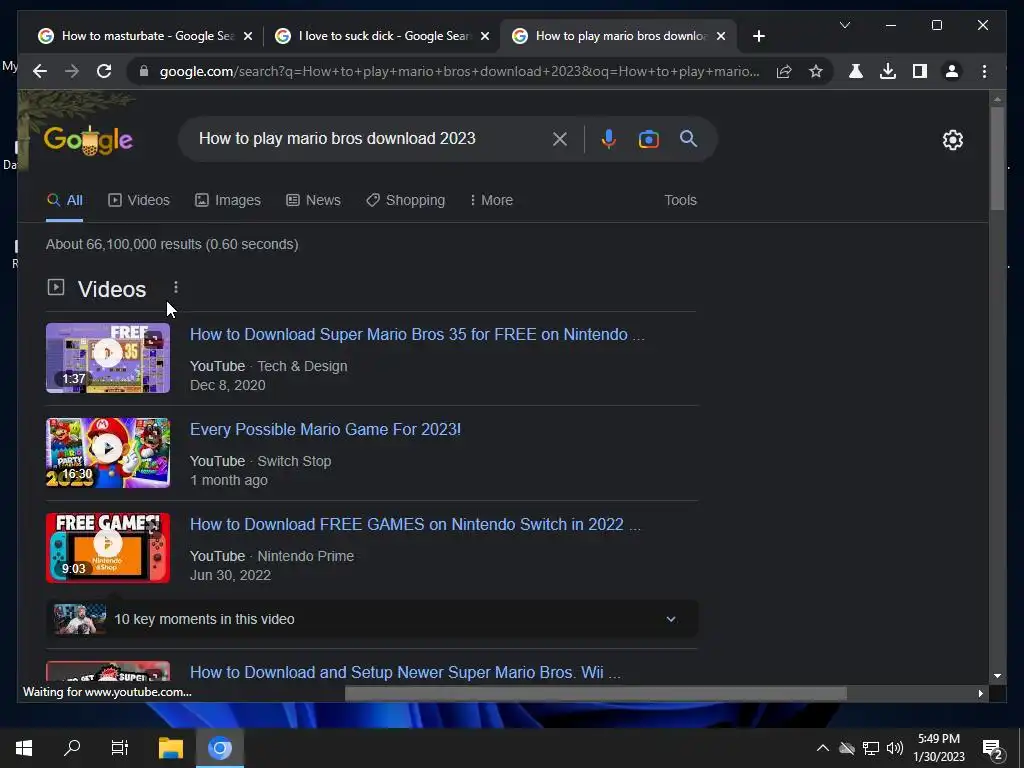Image resolution: width=1024 pixels, height=768 pixels.
Task: Switch to the Shopping search tab
Action: (406, 200)
